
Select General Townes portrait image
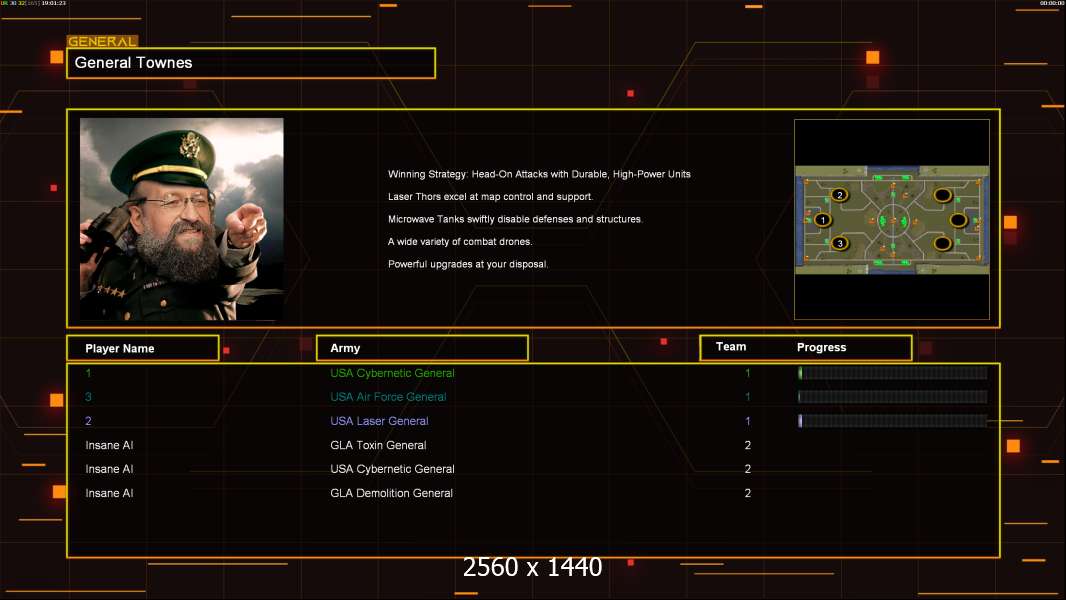pos(182,219)
